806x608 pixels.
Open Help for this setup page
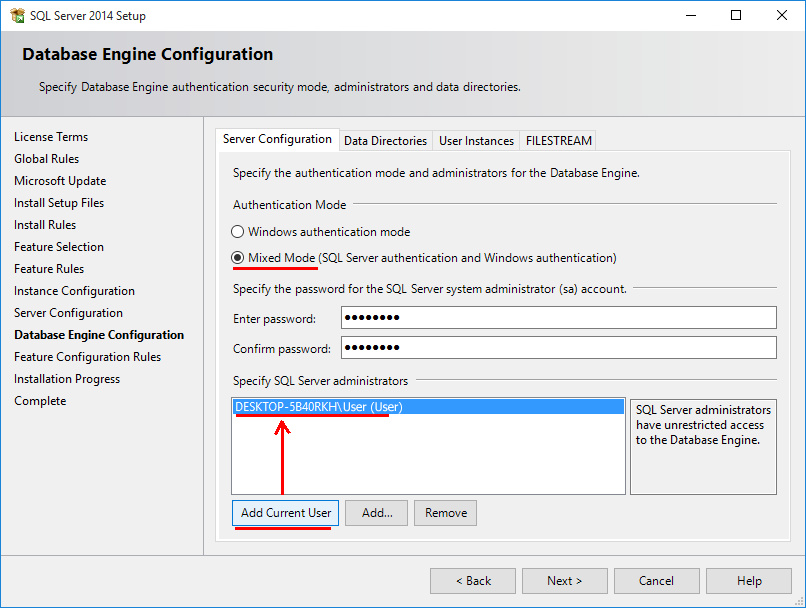pyautogui.click(x=749, y=581)
